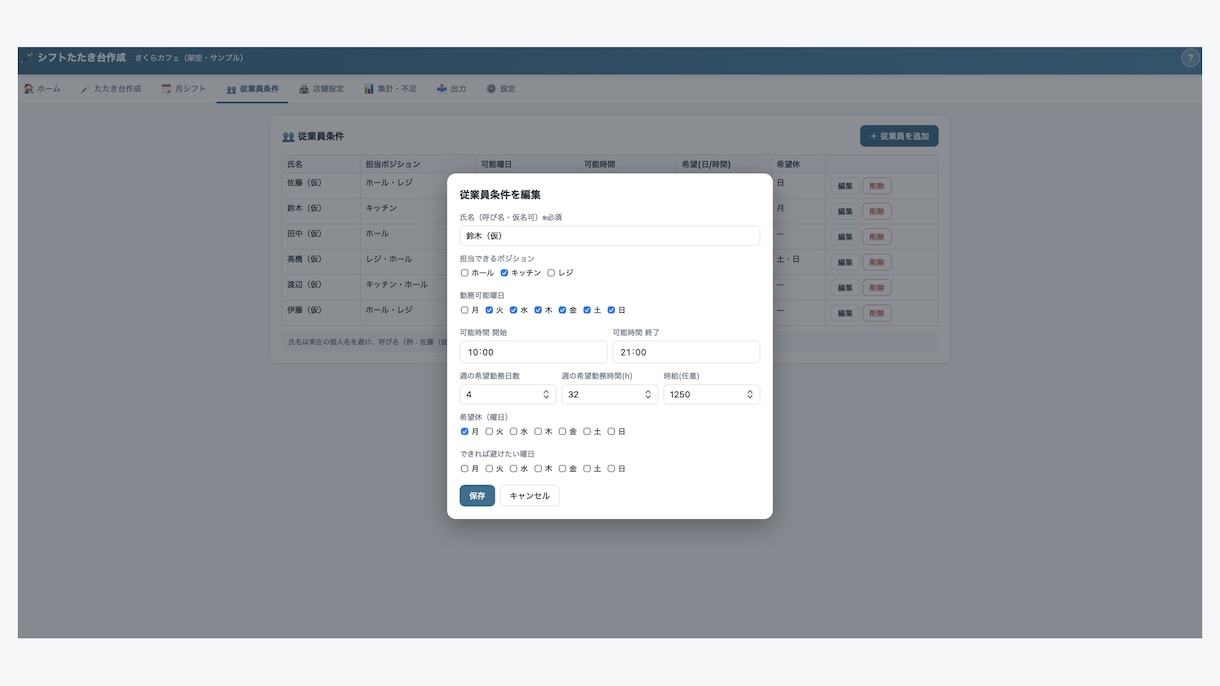The height and width of the screenshot is (686, 1220).
Task: Open the 店舗設定 tab
Action: tap(322, 89)
